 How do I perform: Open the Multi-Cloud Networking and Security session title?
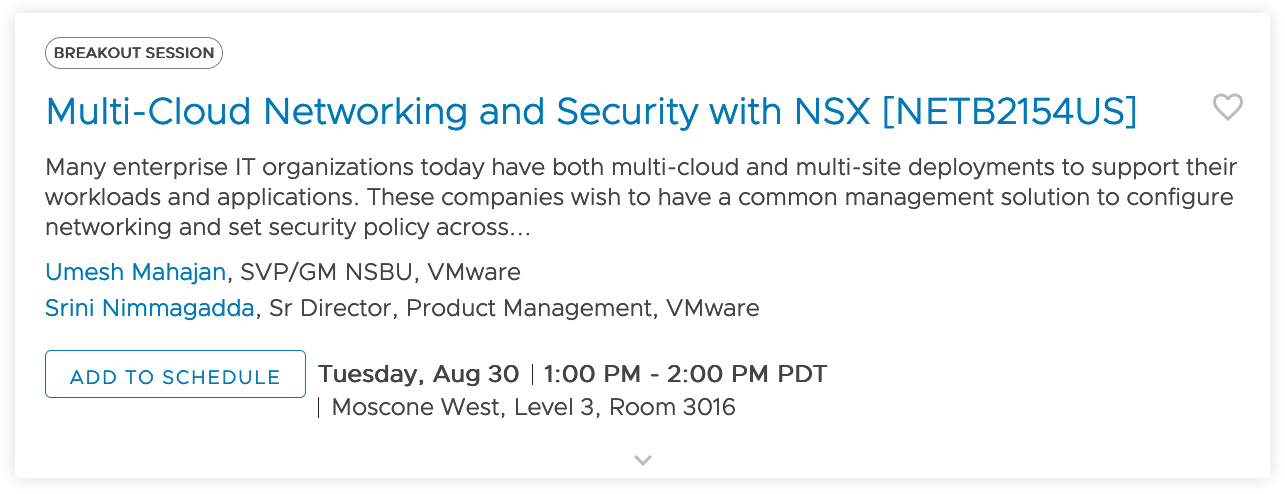[590, 112]
